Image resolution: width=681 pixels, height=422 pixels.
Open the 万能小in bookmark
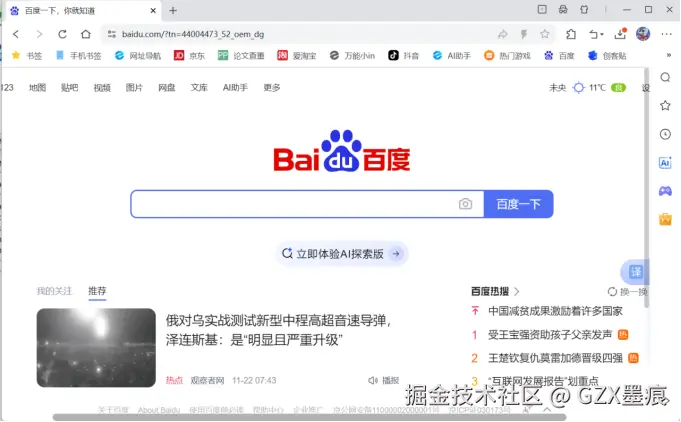352,56
